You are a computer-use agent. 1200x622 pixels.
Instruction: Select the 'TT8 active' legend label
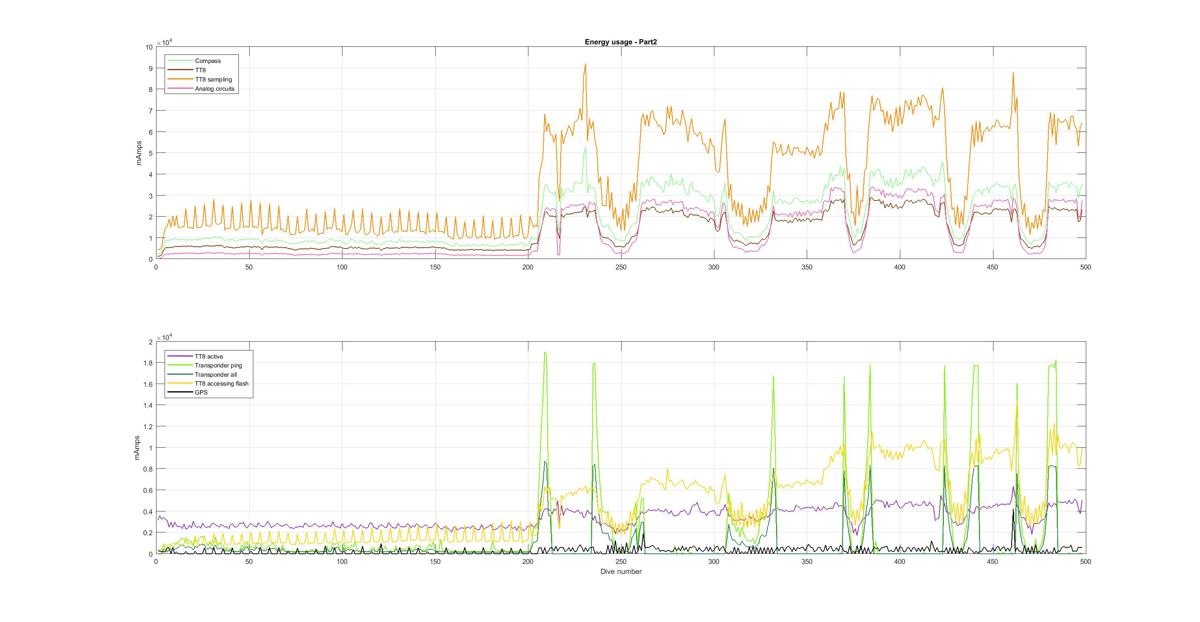point(211,356)
